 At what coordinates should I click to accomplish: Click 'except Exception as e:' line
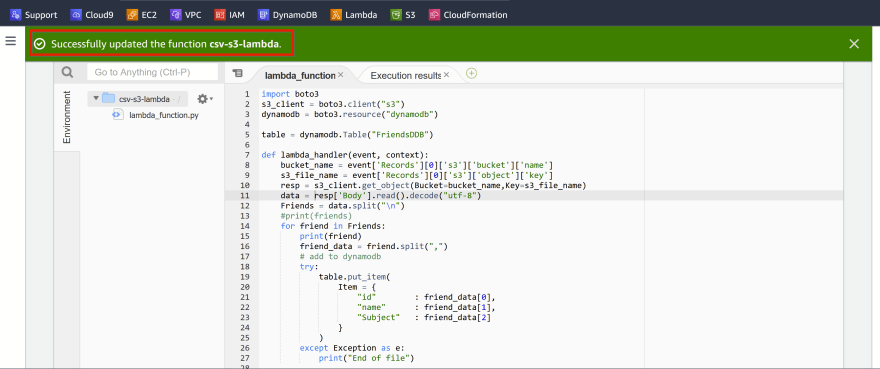pyautogui.click(x=352, y=348)
